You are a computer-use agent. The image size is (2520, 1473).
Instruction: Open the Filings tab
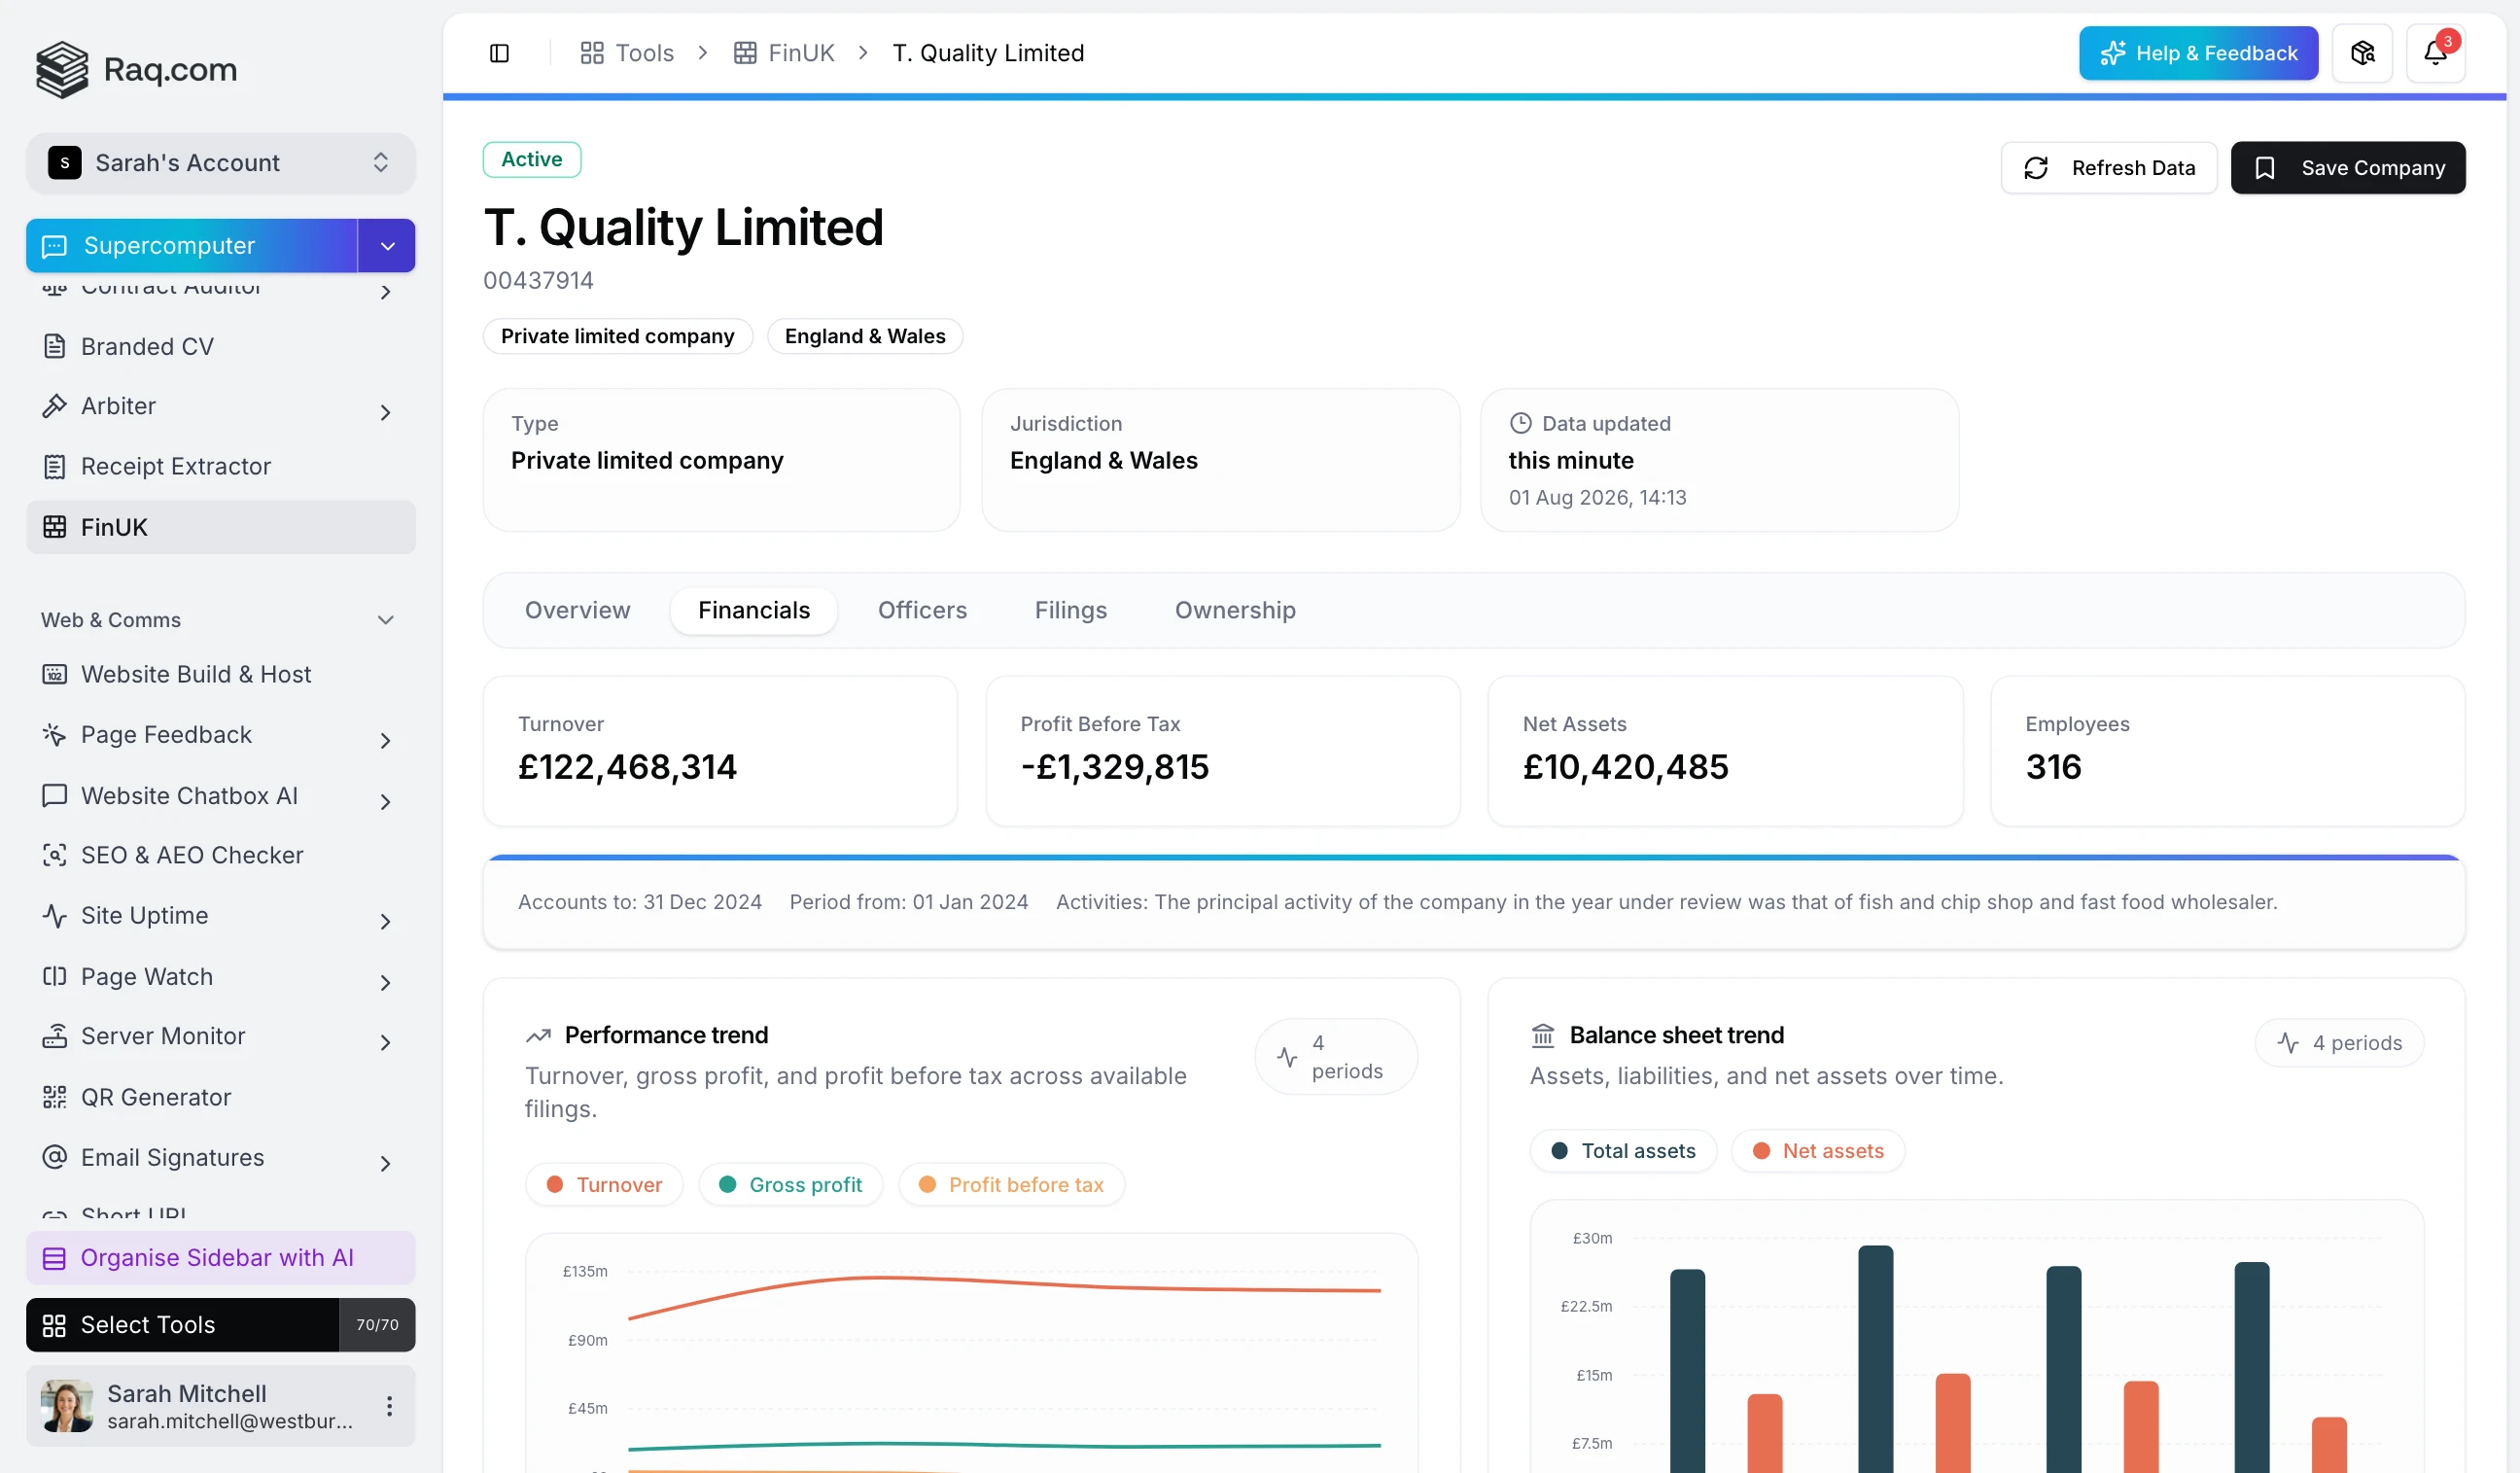[1070, 610]
